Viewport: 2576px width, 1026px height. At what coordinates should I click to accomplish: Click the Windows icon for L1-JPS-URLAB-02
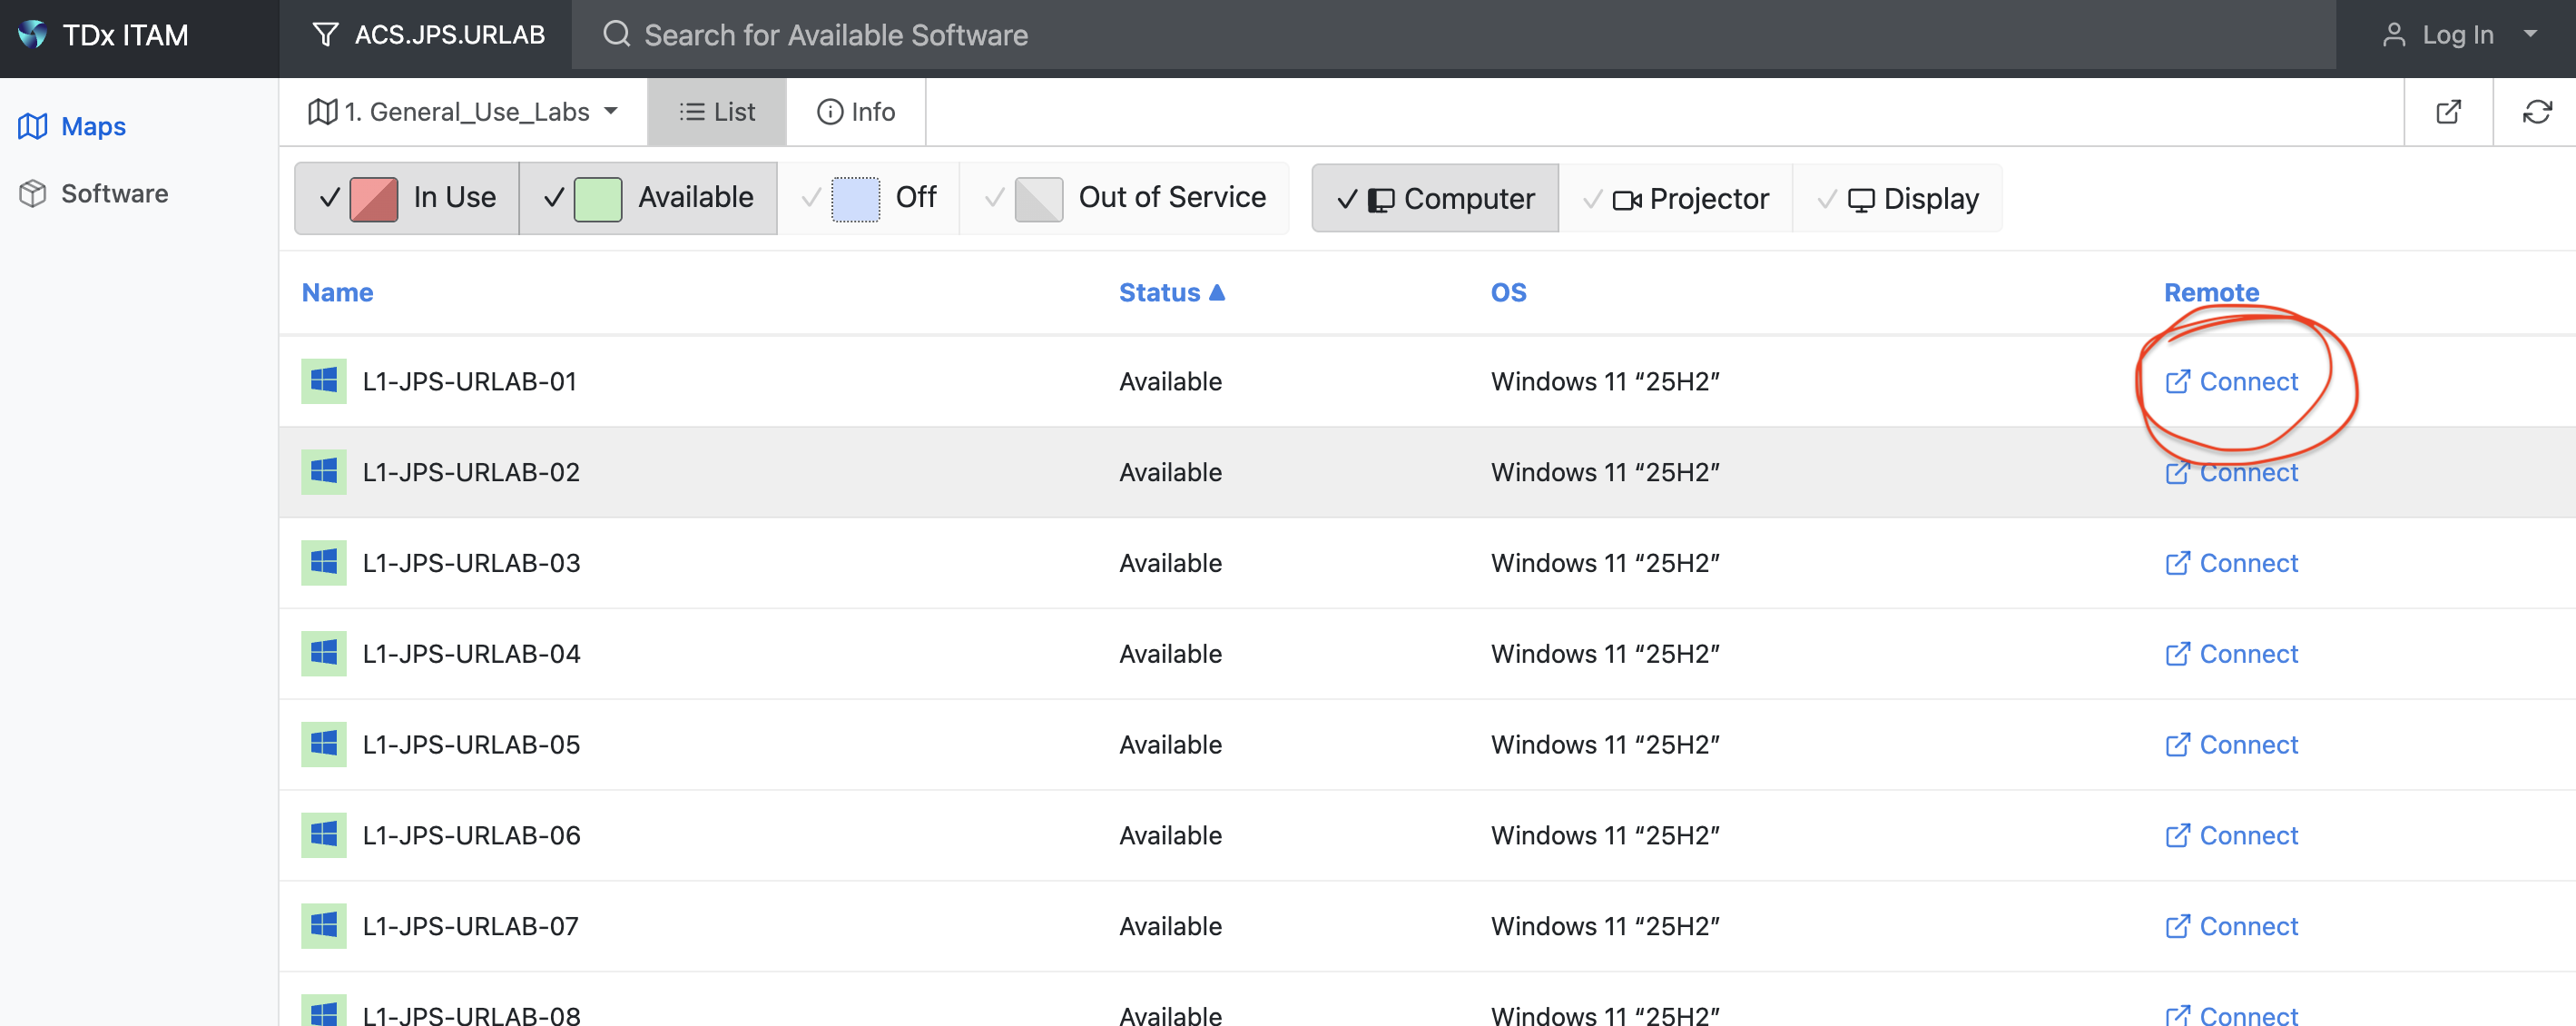(324, 472)
